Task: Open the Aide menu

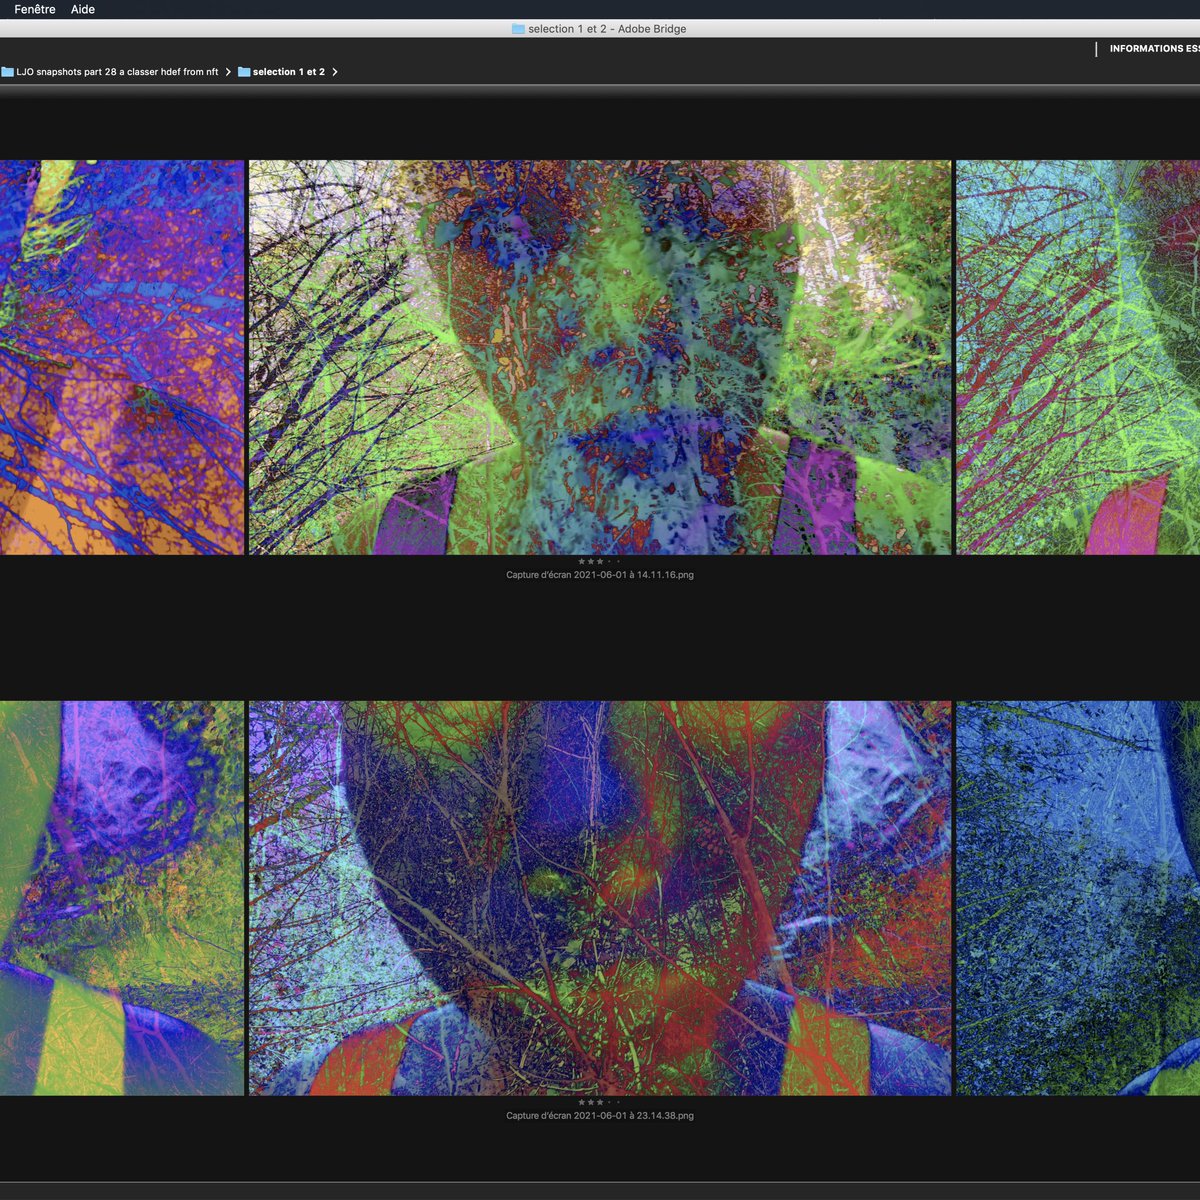Action: tap(83, 9)
